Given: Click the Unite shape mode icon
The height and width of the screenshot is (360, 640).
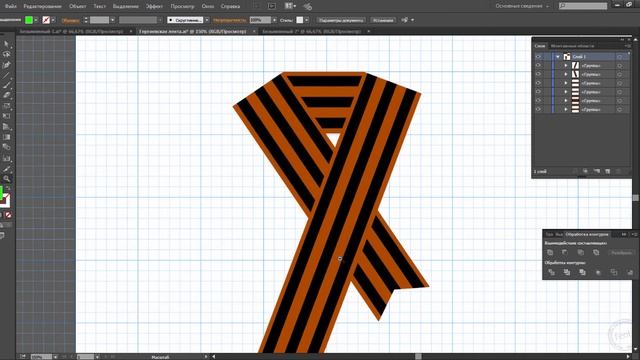Looking at the screenshot, I should [x=550, y=253].
